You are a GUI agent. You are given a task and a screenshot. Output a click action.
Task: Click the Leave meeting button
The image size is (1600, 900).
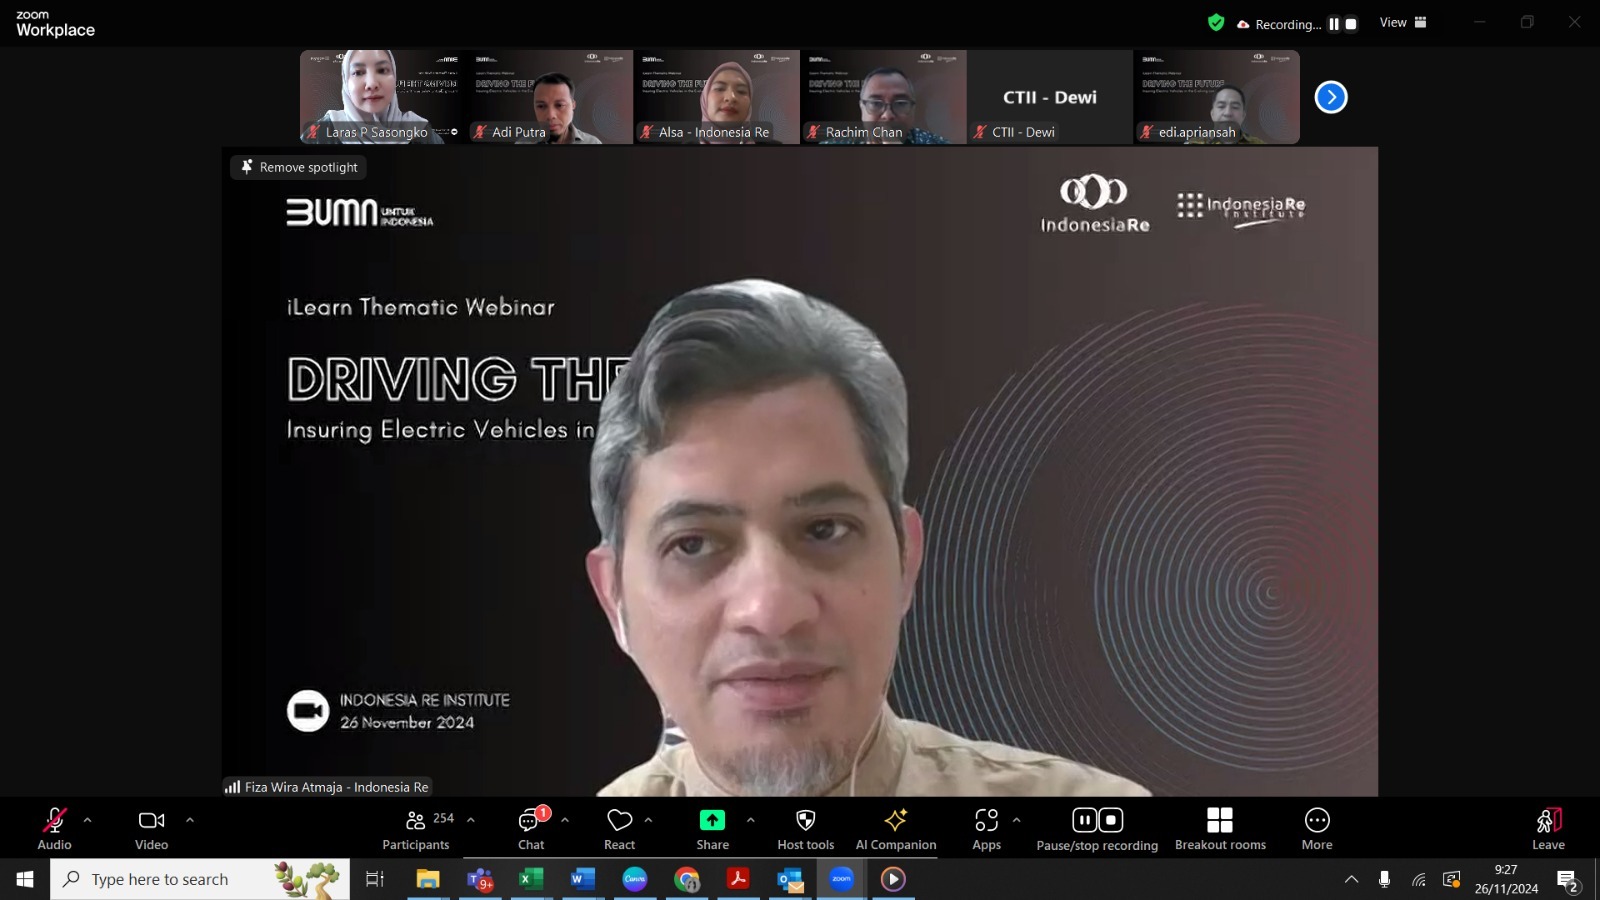1548,829
